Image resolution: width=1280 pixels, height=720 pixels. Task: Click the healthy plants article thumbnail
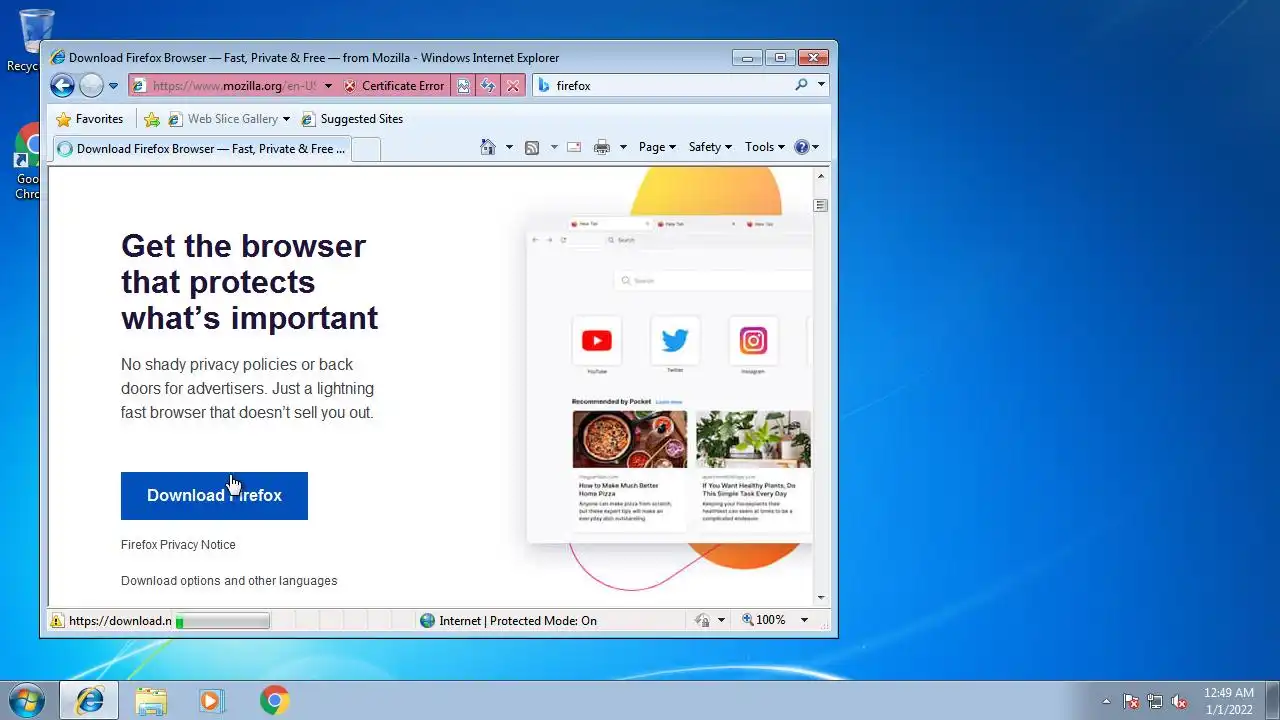(753, 439)
